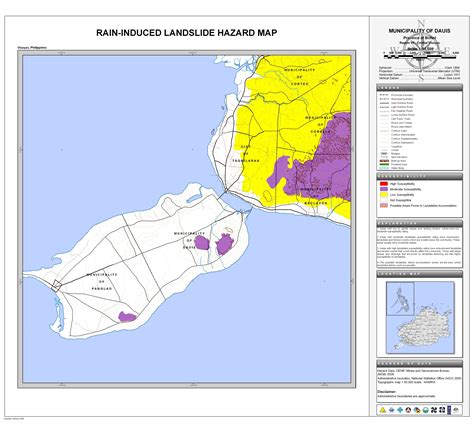
Task: Click the Legend section header bar
Action: [x=419, y=88]
